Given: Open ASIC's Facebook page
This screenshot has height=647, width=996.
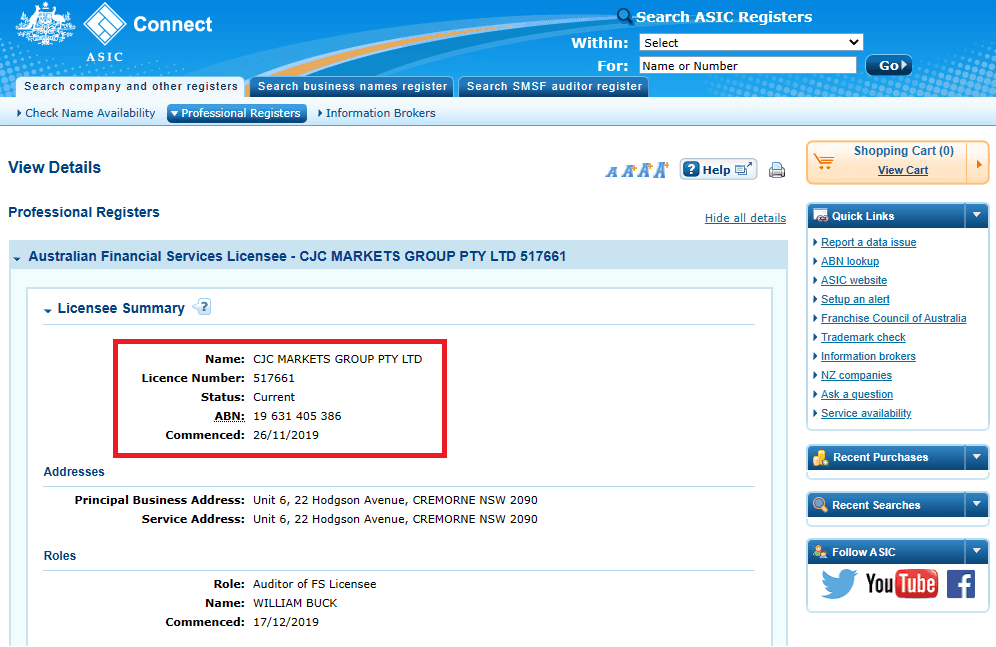Looking at the screenshot, I should [960, 584].
